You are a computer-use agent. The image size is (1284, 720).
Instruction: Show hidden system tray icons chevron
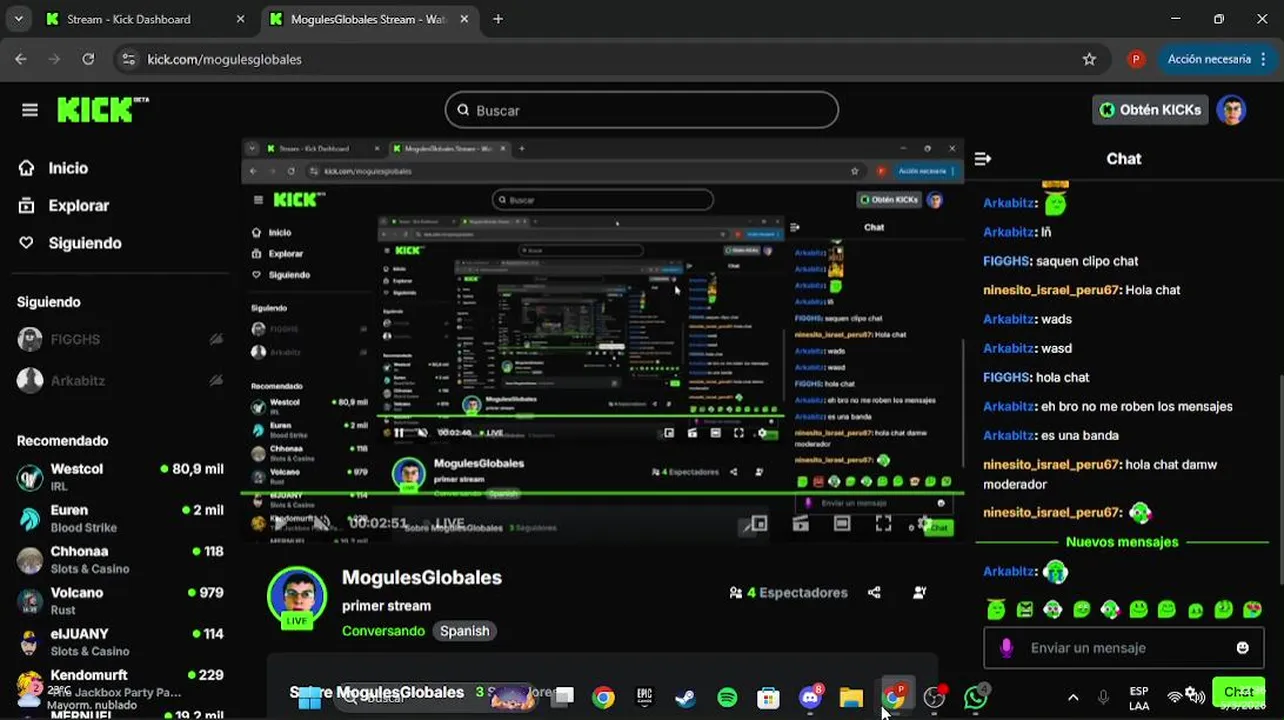click(x=1073, y=697)
